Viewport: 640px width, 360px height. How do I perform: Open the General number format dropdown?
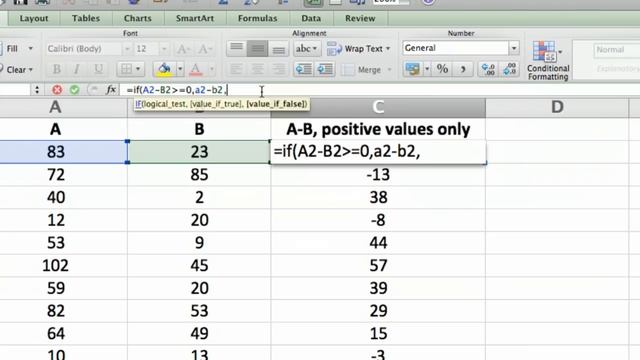[x=514, y=48]
